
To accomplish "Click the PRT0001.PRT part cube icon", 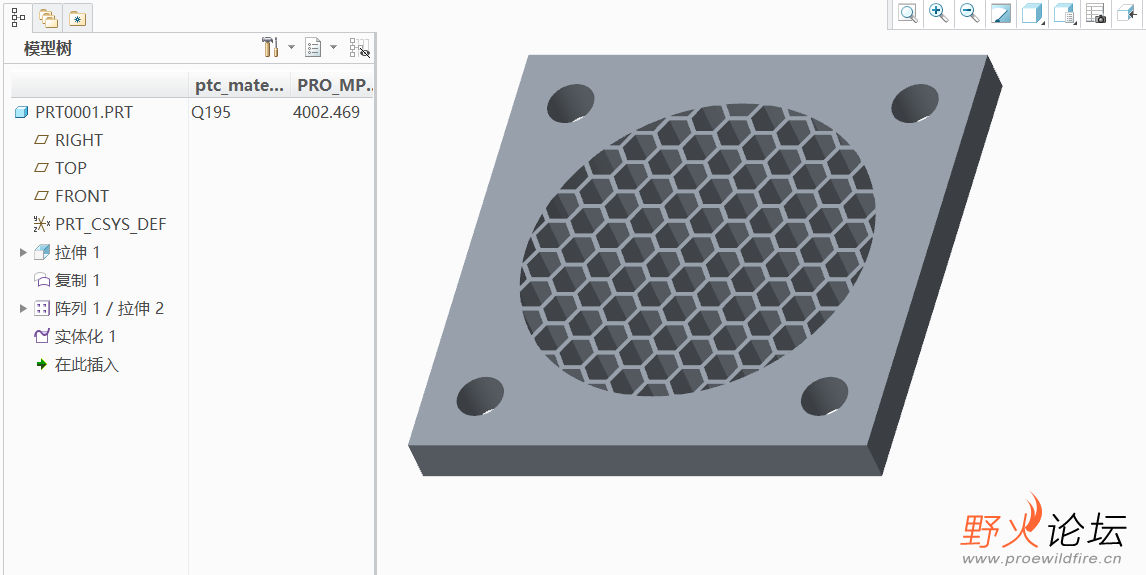I will (x=21, y=113).
